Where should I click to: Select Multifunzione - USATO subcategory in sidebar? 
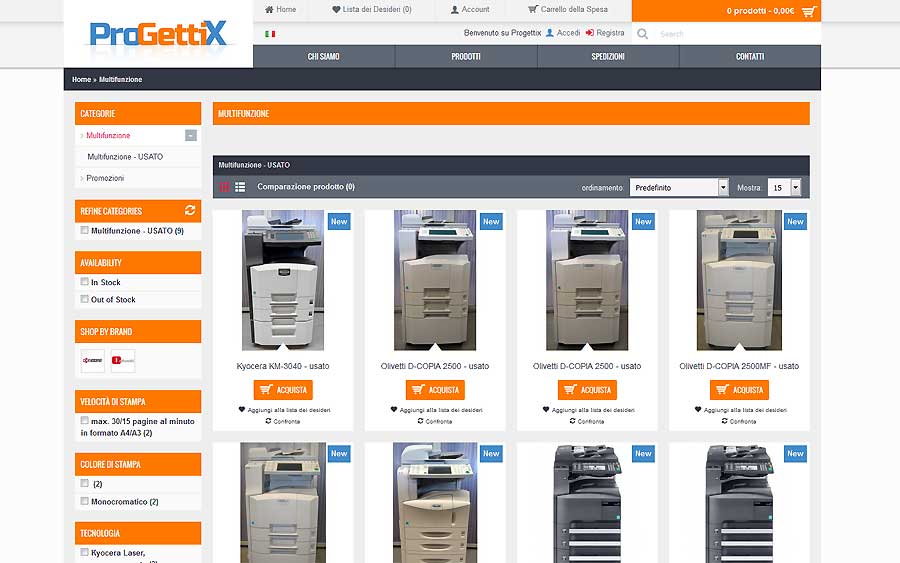point(125,157)
